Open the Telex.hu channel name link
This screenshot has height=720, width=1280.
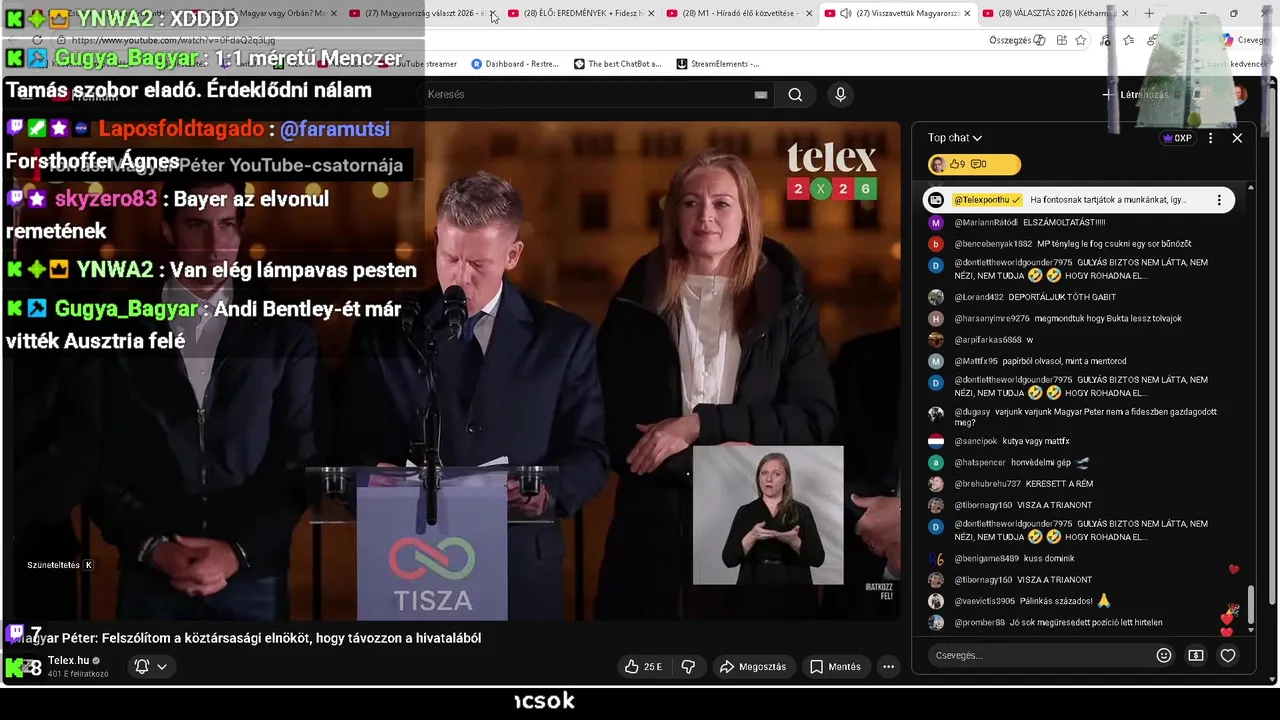69,661
